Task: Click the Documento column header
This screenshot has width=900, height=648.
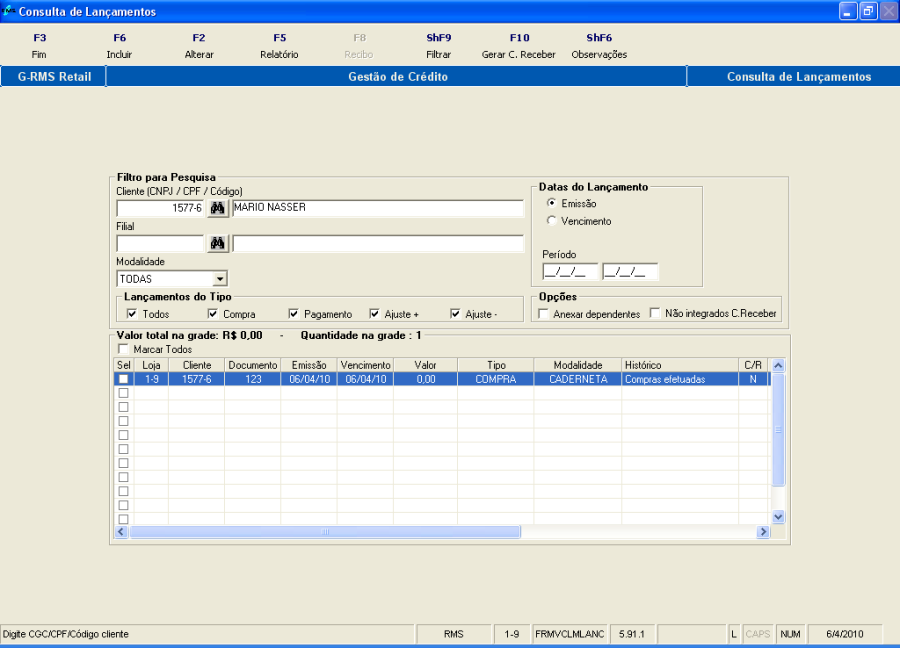Action: coord(253,365)
